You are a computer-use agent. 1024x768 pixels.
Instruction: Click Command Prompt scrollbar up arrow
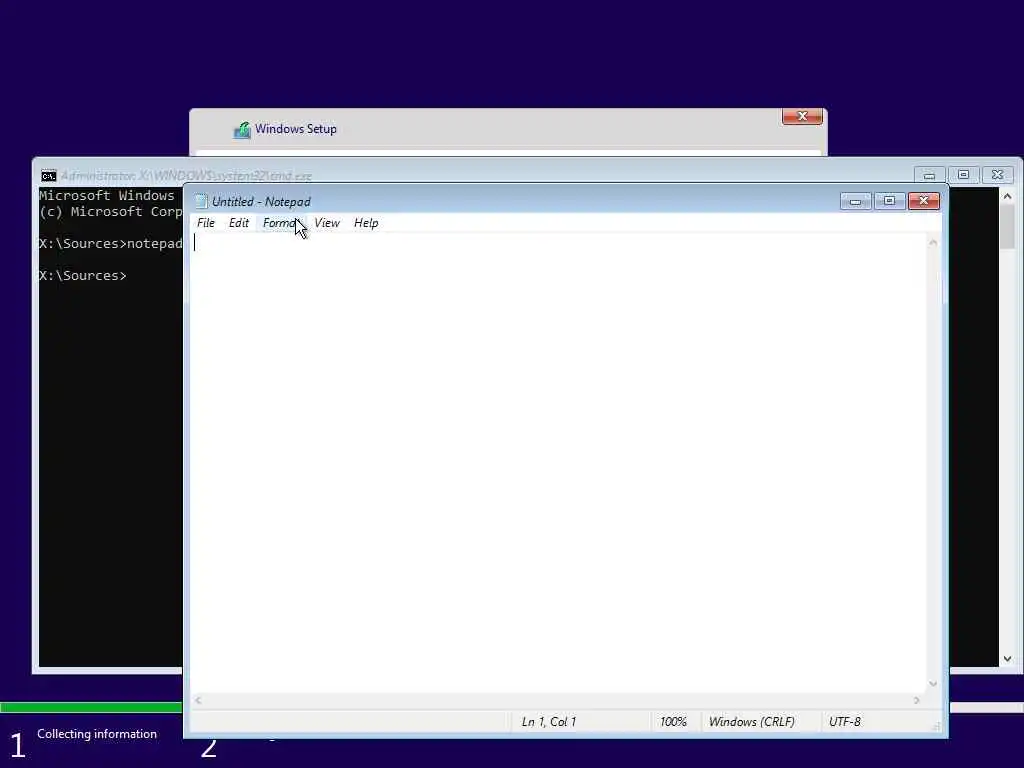click(1007, 196)
